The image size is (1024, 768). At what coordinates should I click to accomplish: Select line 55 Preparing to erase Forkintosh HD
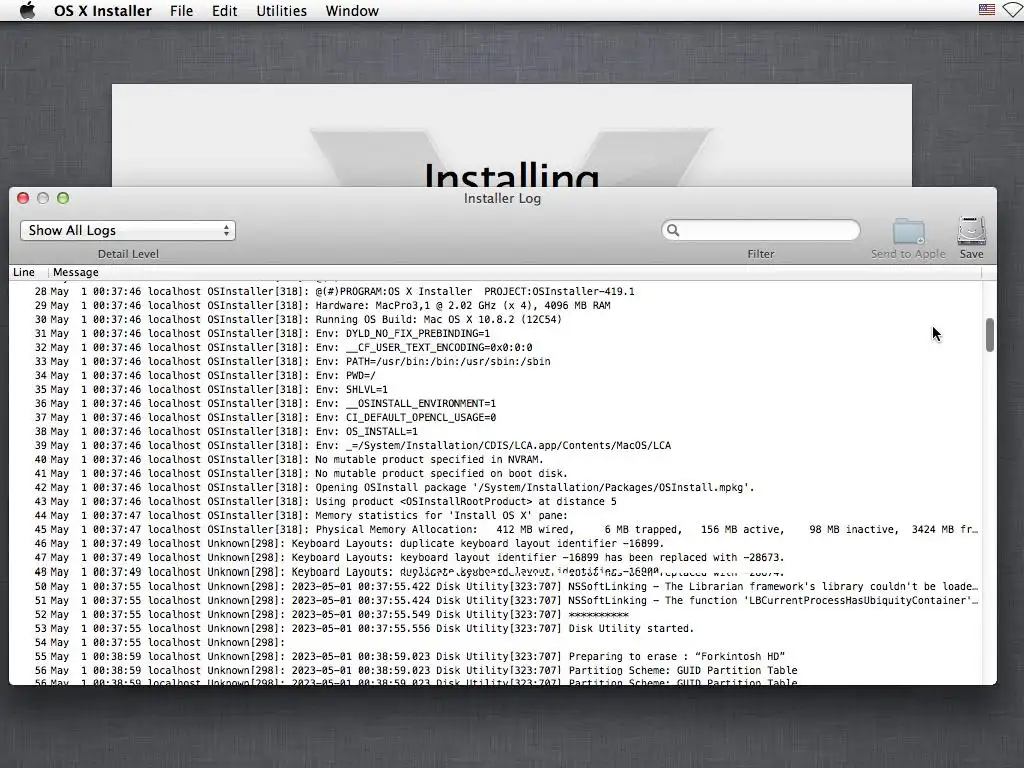[x=495, y=656]
